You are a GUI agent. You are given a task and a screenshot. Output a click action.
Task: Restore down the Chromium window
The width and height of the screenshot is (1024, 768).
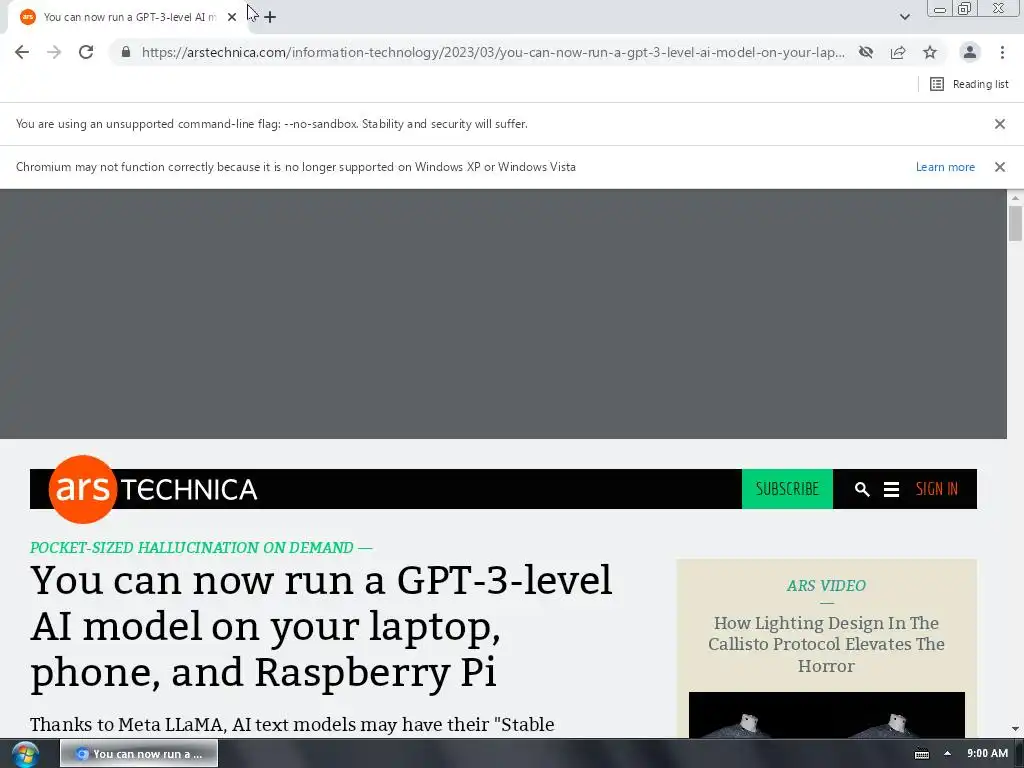click(965, 9)
